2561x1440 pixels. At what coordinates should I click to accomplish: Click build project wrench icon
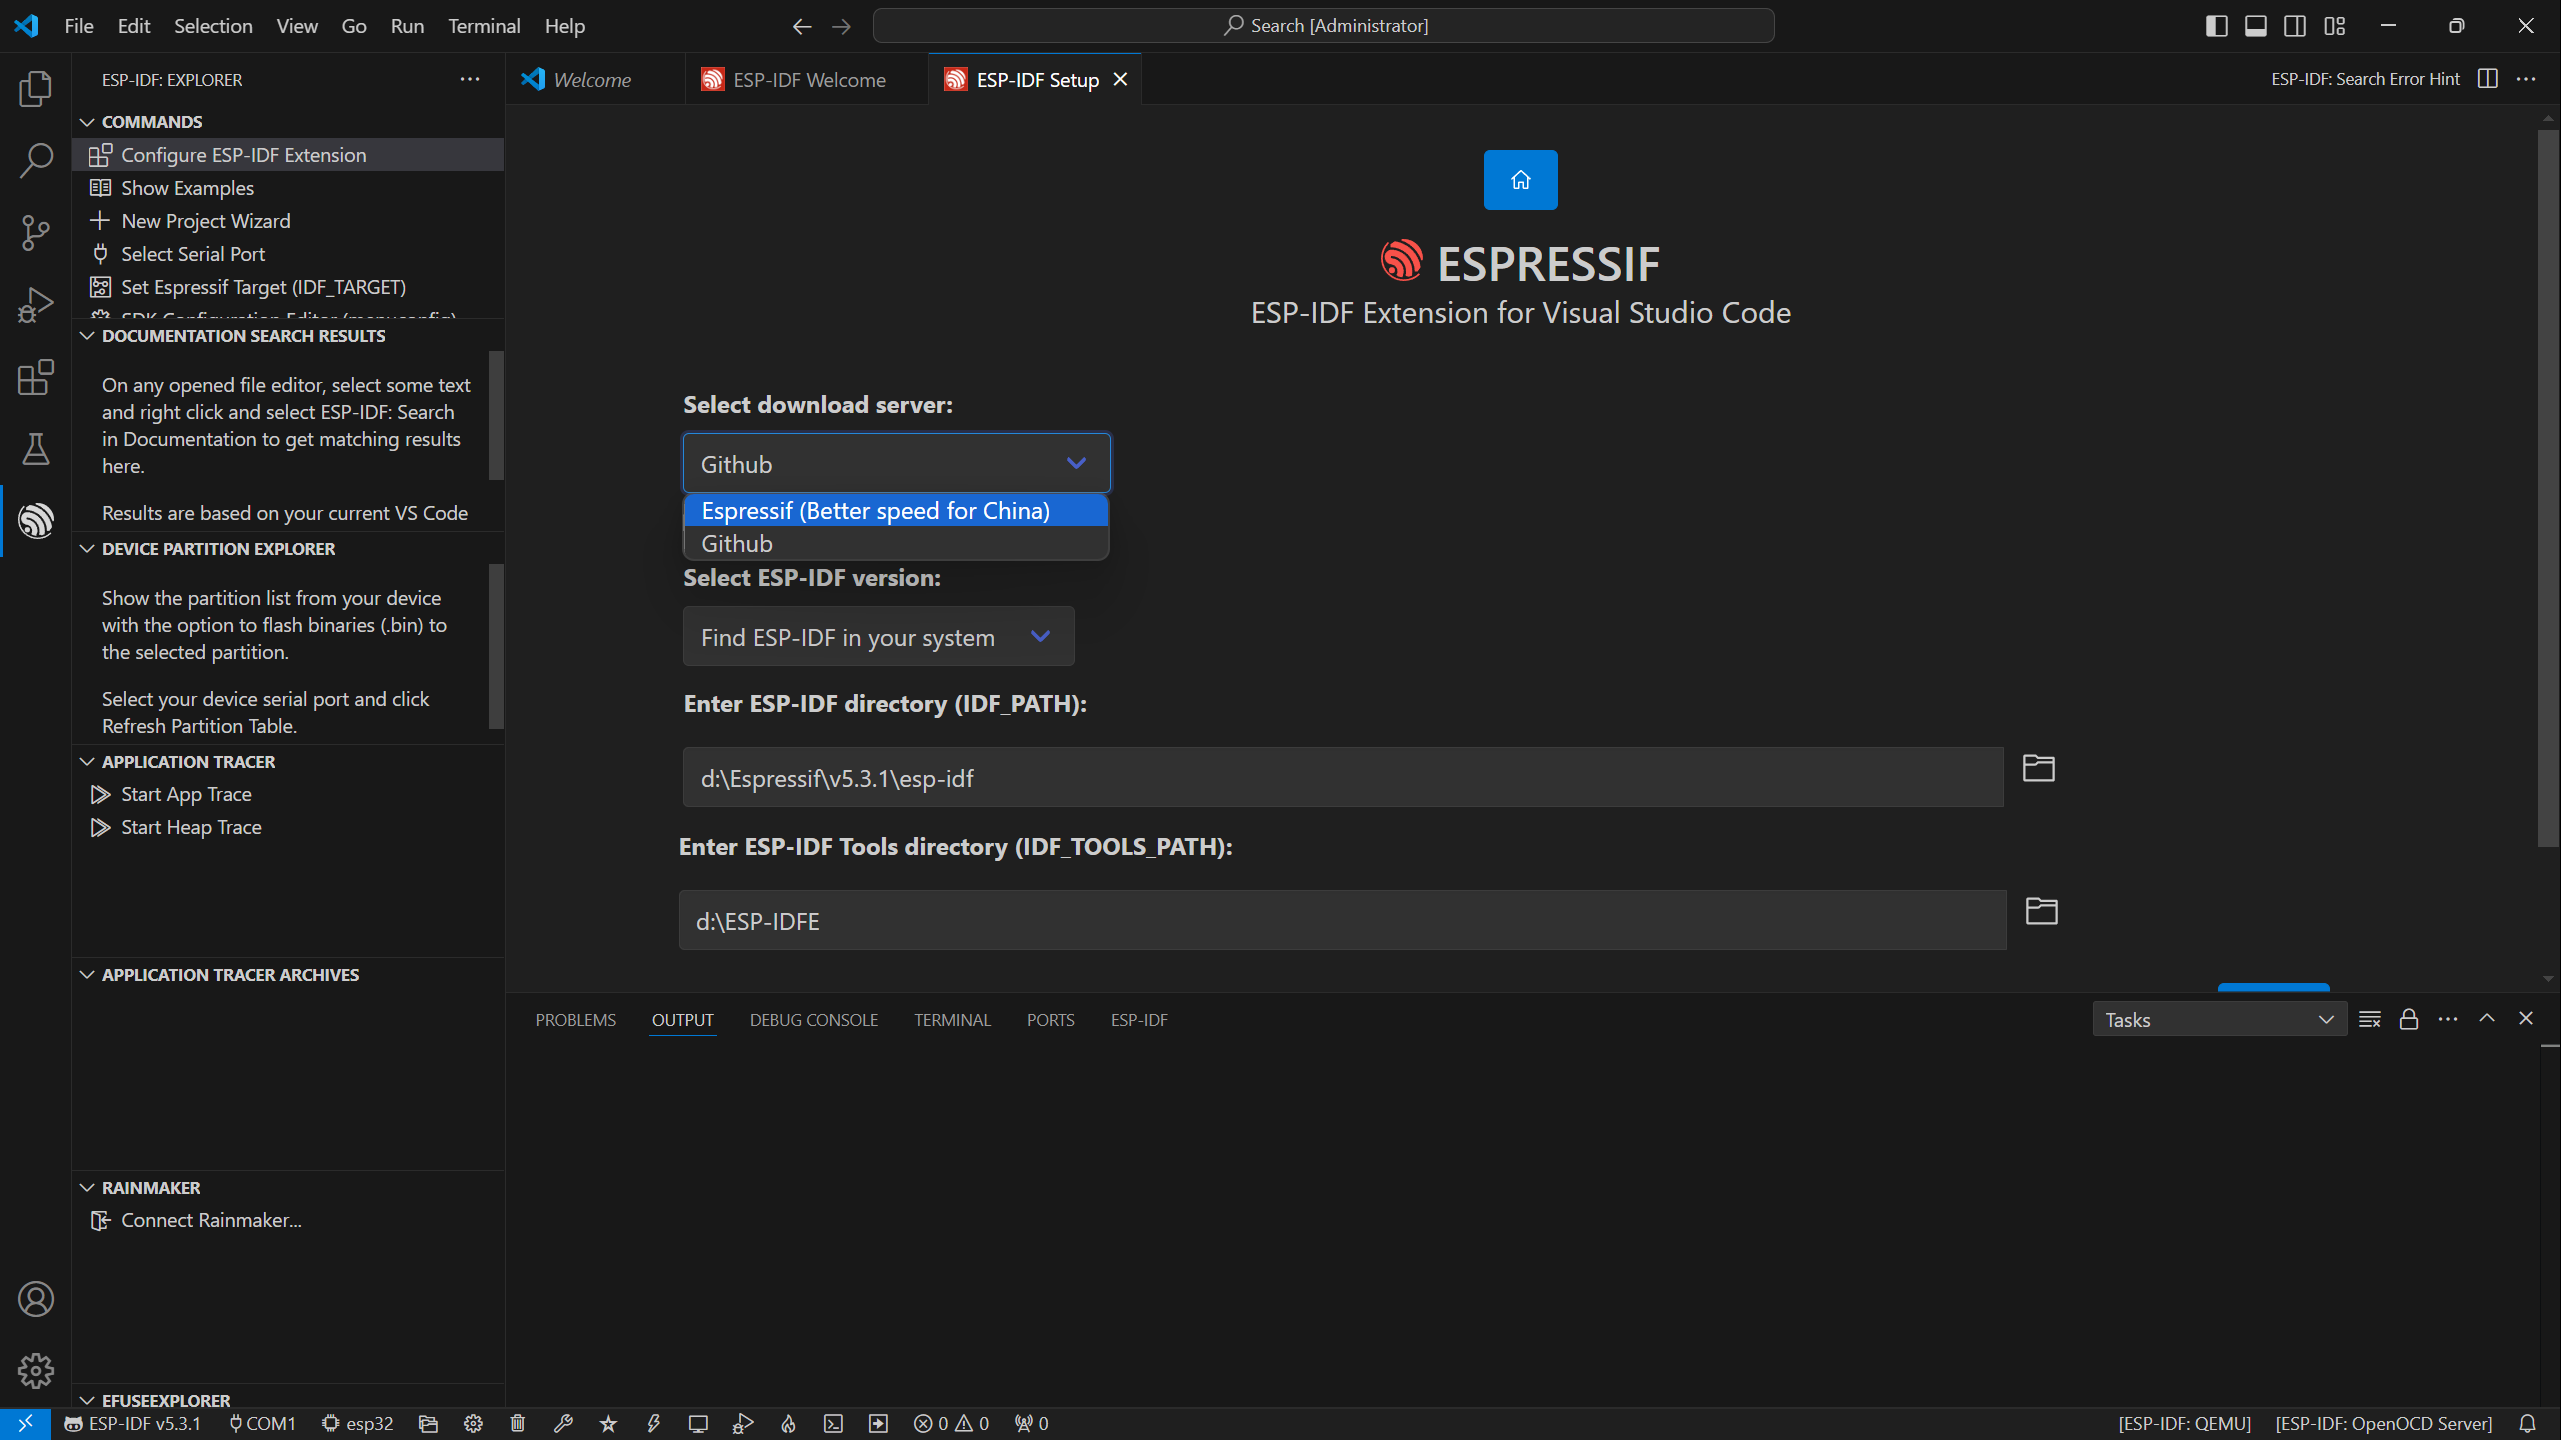pyautogui.click(x=563, y=1423)
